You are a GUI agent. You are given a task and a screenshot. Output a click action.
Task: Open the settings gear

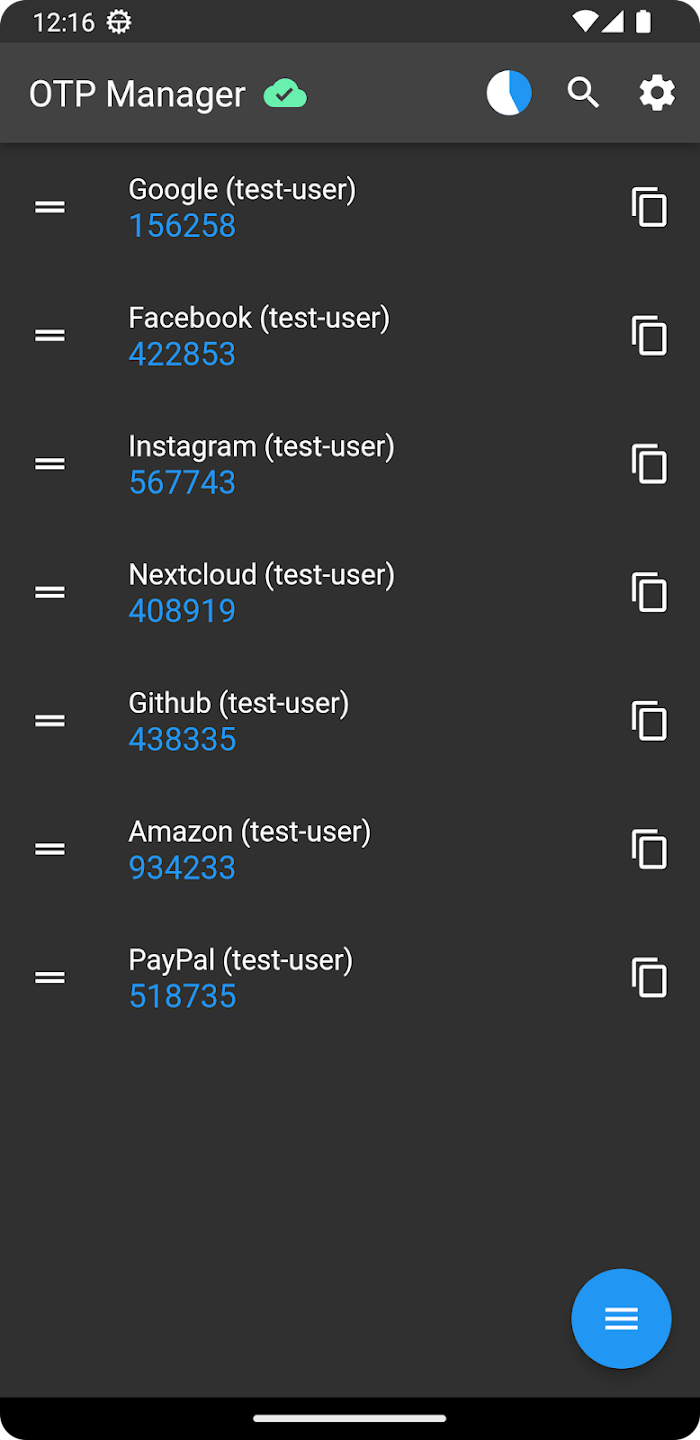click(x=656, y=92)
